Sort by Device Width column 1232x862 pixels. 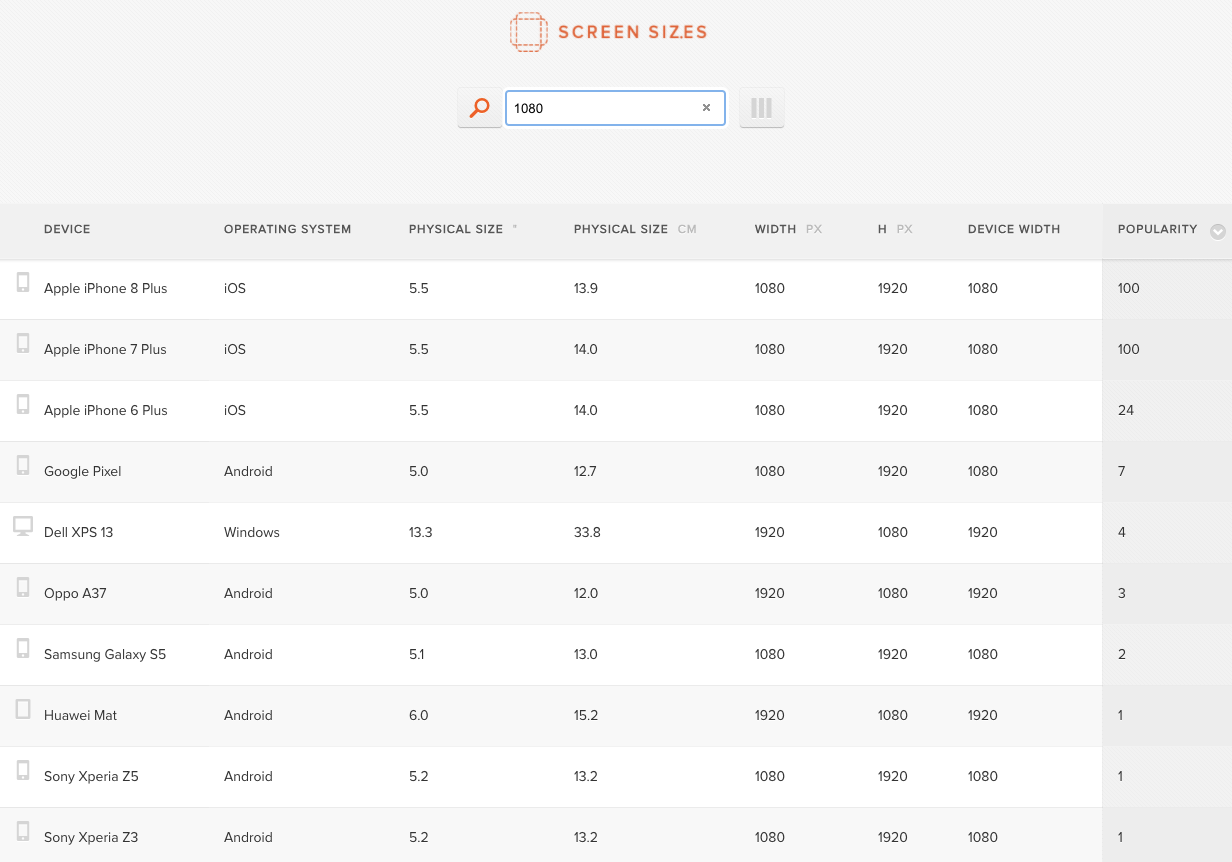(x=1013, y=229)
